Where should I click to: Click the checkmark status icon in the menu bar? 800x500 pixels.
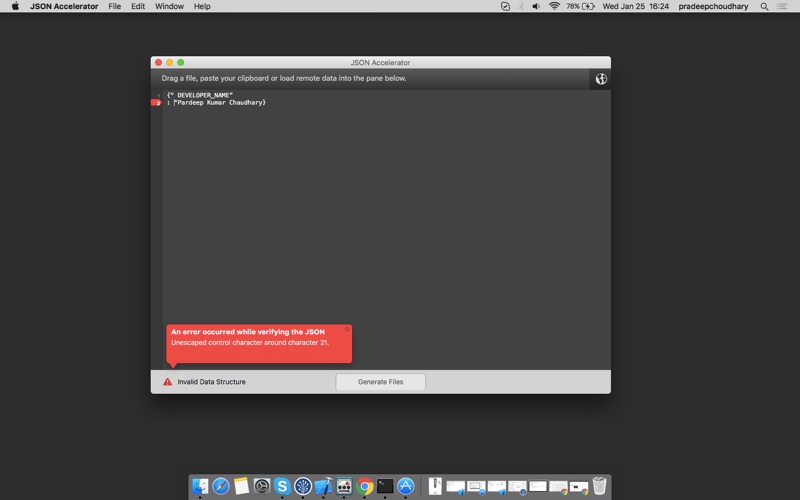point(505,6)
